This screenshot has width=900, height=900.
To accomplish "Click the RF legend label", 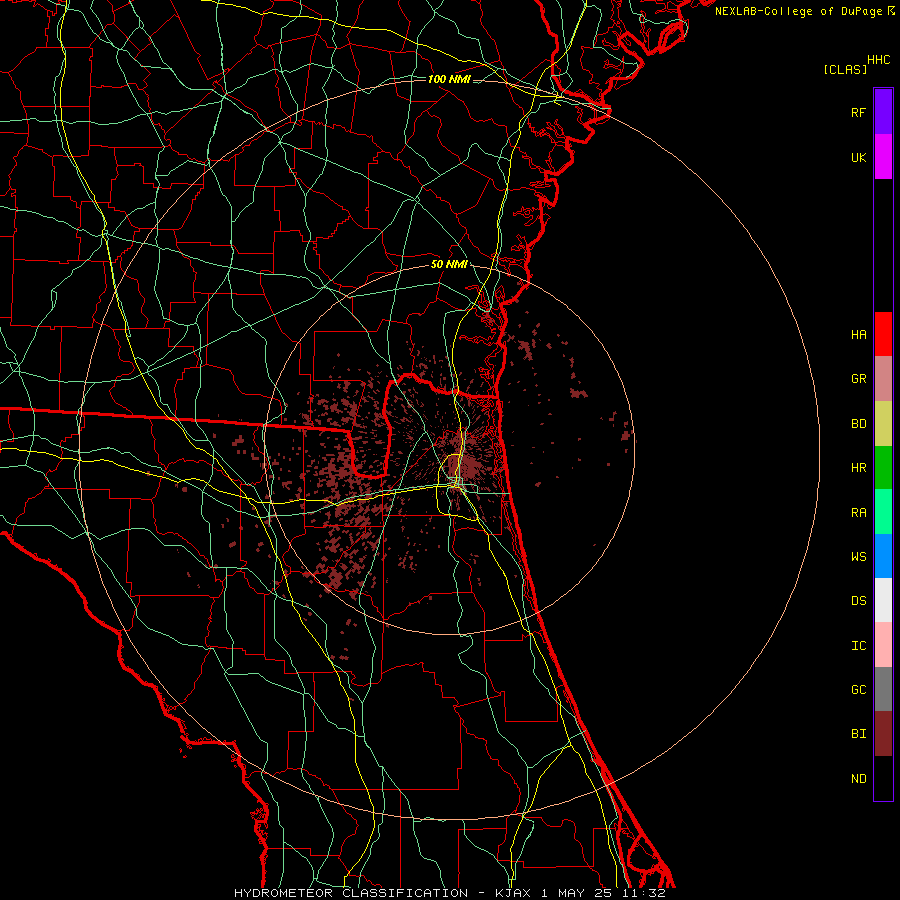I will click(x=858, y=112).
